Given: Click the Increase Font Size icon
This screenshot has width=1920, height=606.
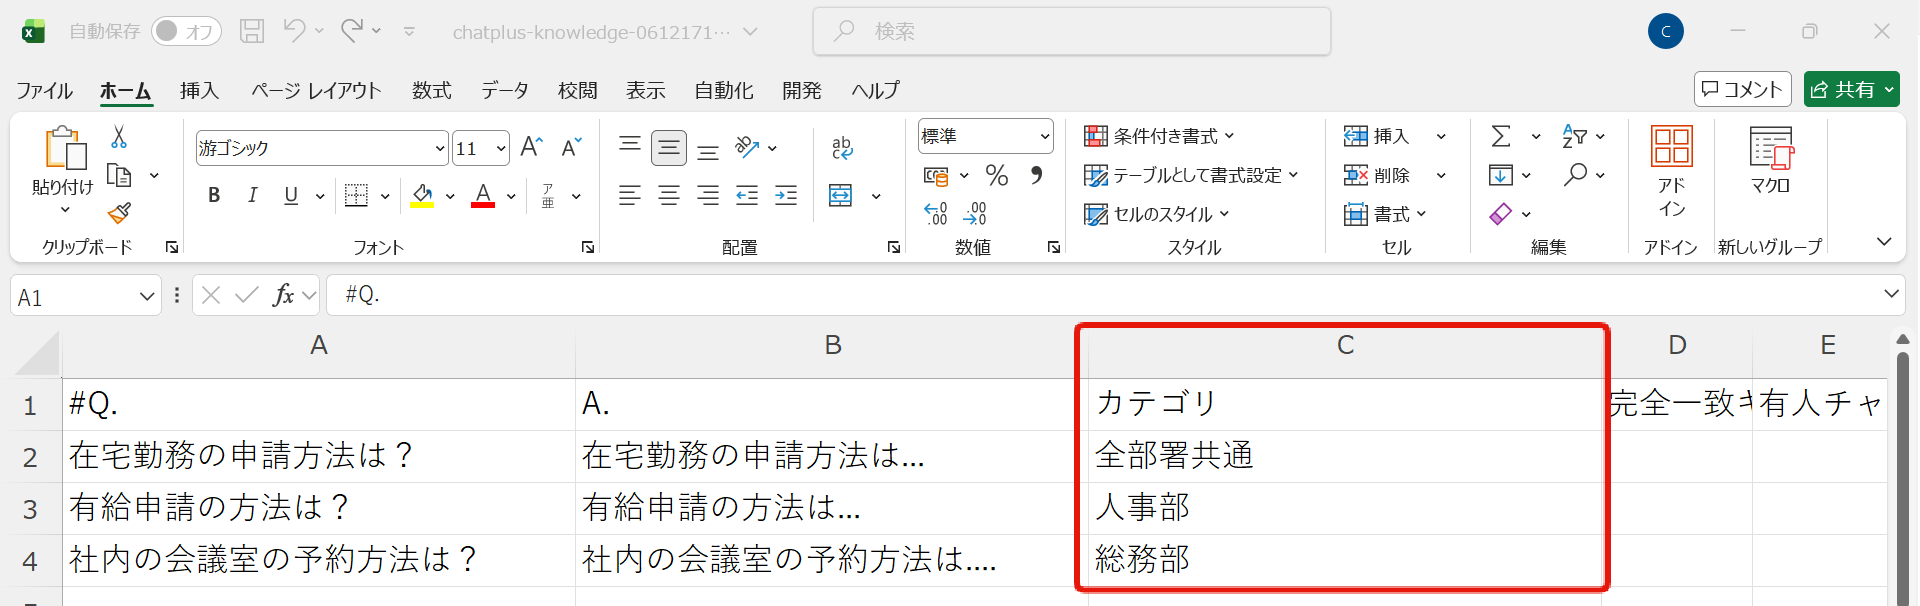Looking at the screenshot, I should (532, 148).
